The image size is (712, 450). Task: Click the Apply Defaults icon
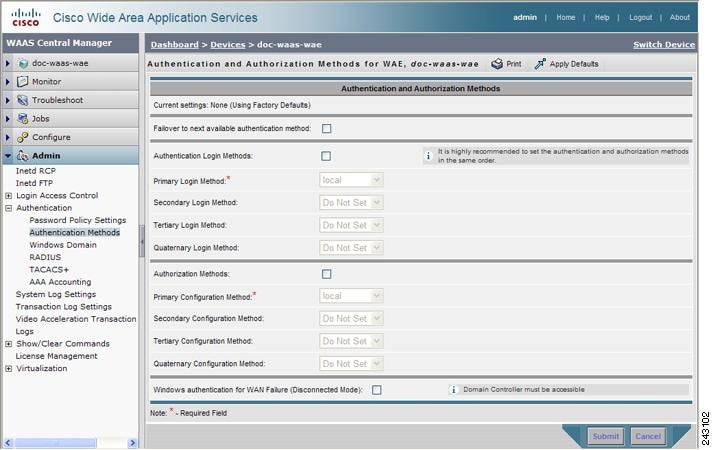540,64
